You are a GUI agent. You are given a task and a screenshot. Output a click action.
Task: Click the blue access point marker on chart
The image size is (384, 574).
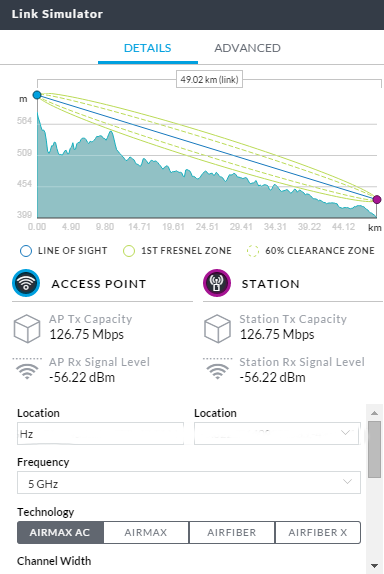(x=37, y=95)
